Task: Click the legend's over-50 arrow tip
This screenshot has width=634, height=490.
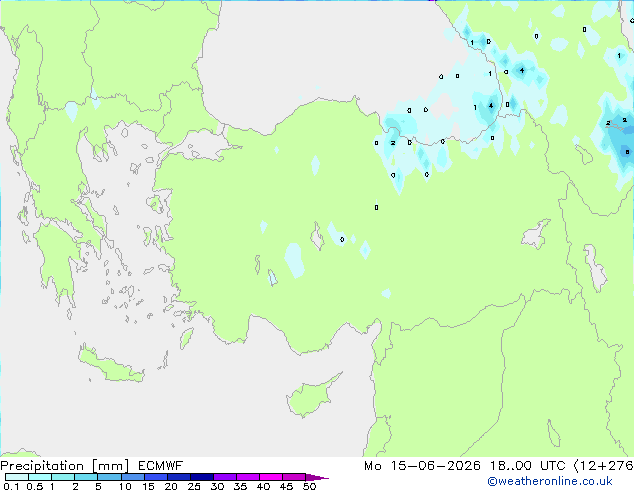Action: click(317, 477)
